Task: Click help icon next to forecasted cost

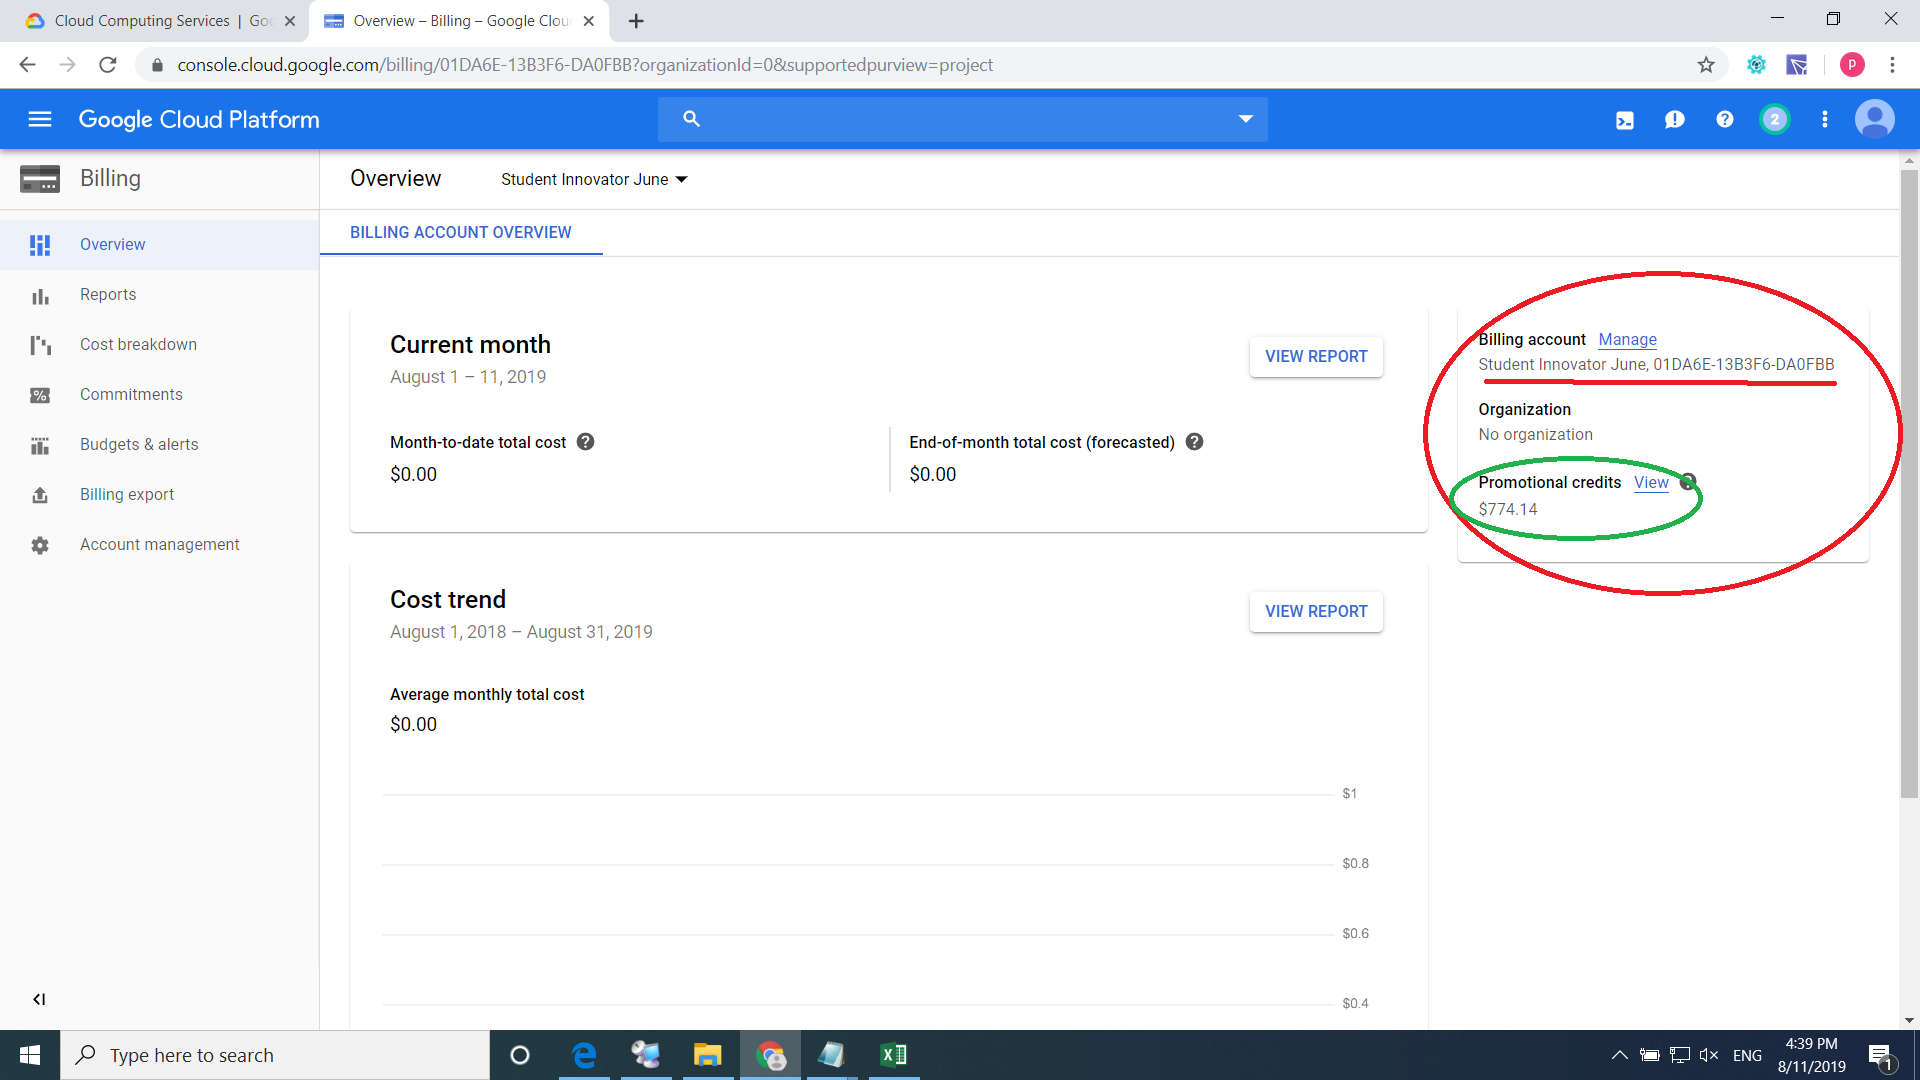Action: [x=1194, y=442]
